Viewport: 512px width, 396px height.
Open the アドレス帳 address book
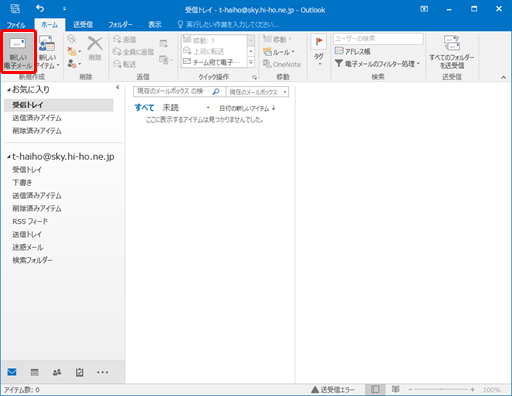click(353, 51)
